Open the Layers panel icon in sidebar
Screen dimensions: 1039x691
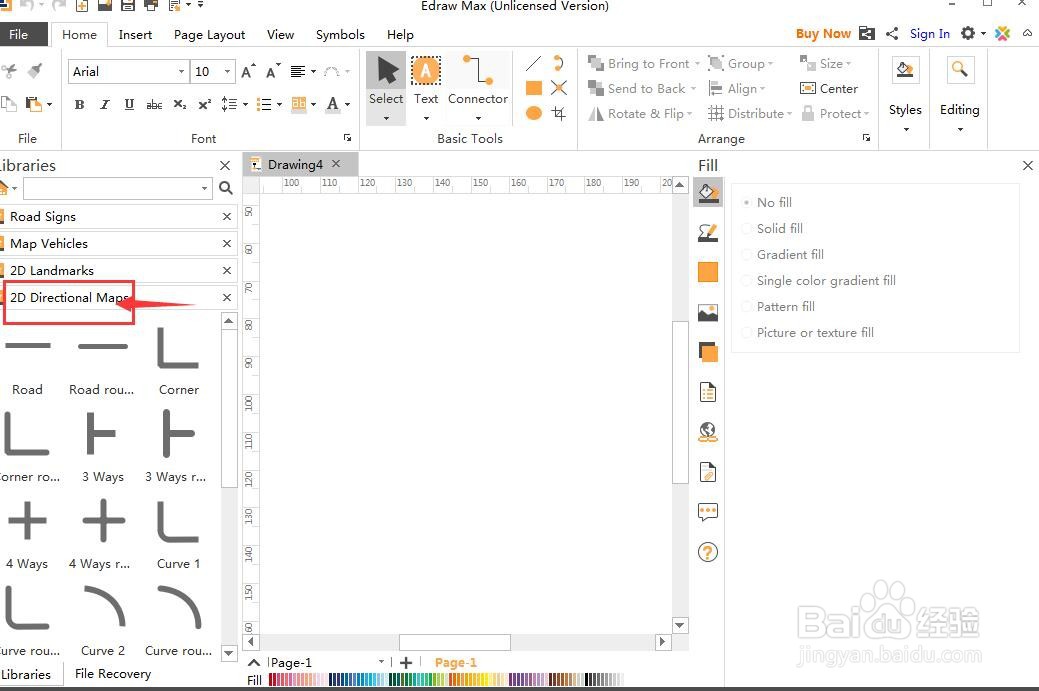coord(708,352)
